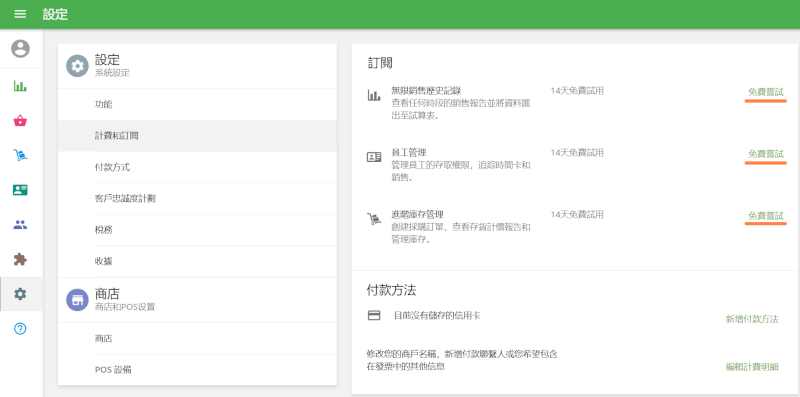Open the inventory hand-truck sidebar icon
The height and width of the screenshot is (397, 800).
pyautogui.click(x=20, y=155)
